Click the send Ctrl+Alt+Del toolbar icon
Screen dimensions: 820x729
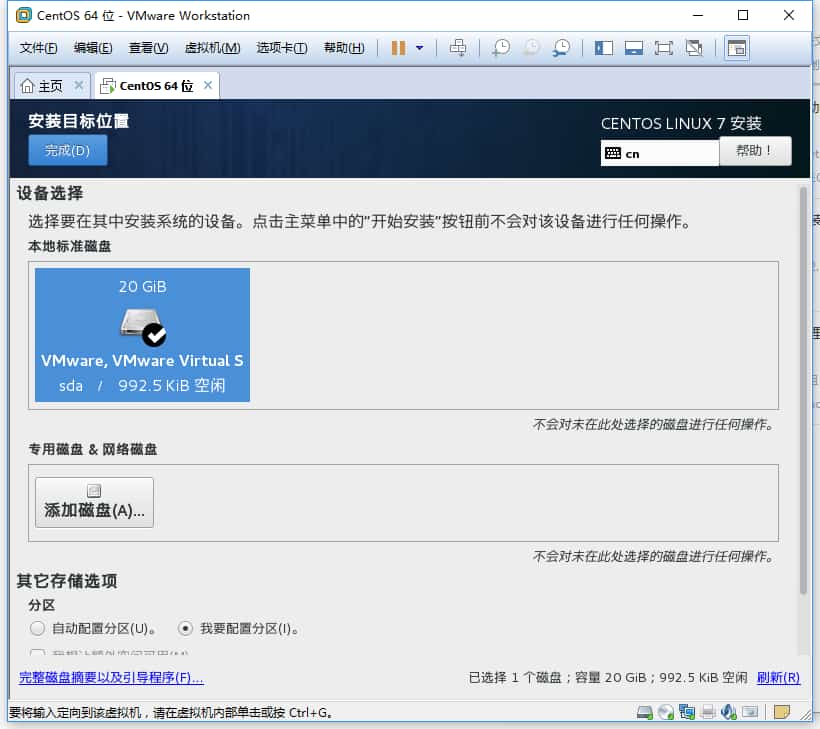pyautogui.click(x=458, y=48)
